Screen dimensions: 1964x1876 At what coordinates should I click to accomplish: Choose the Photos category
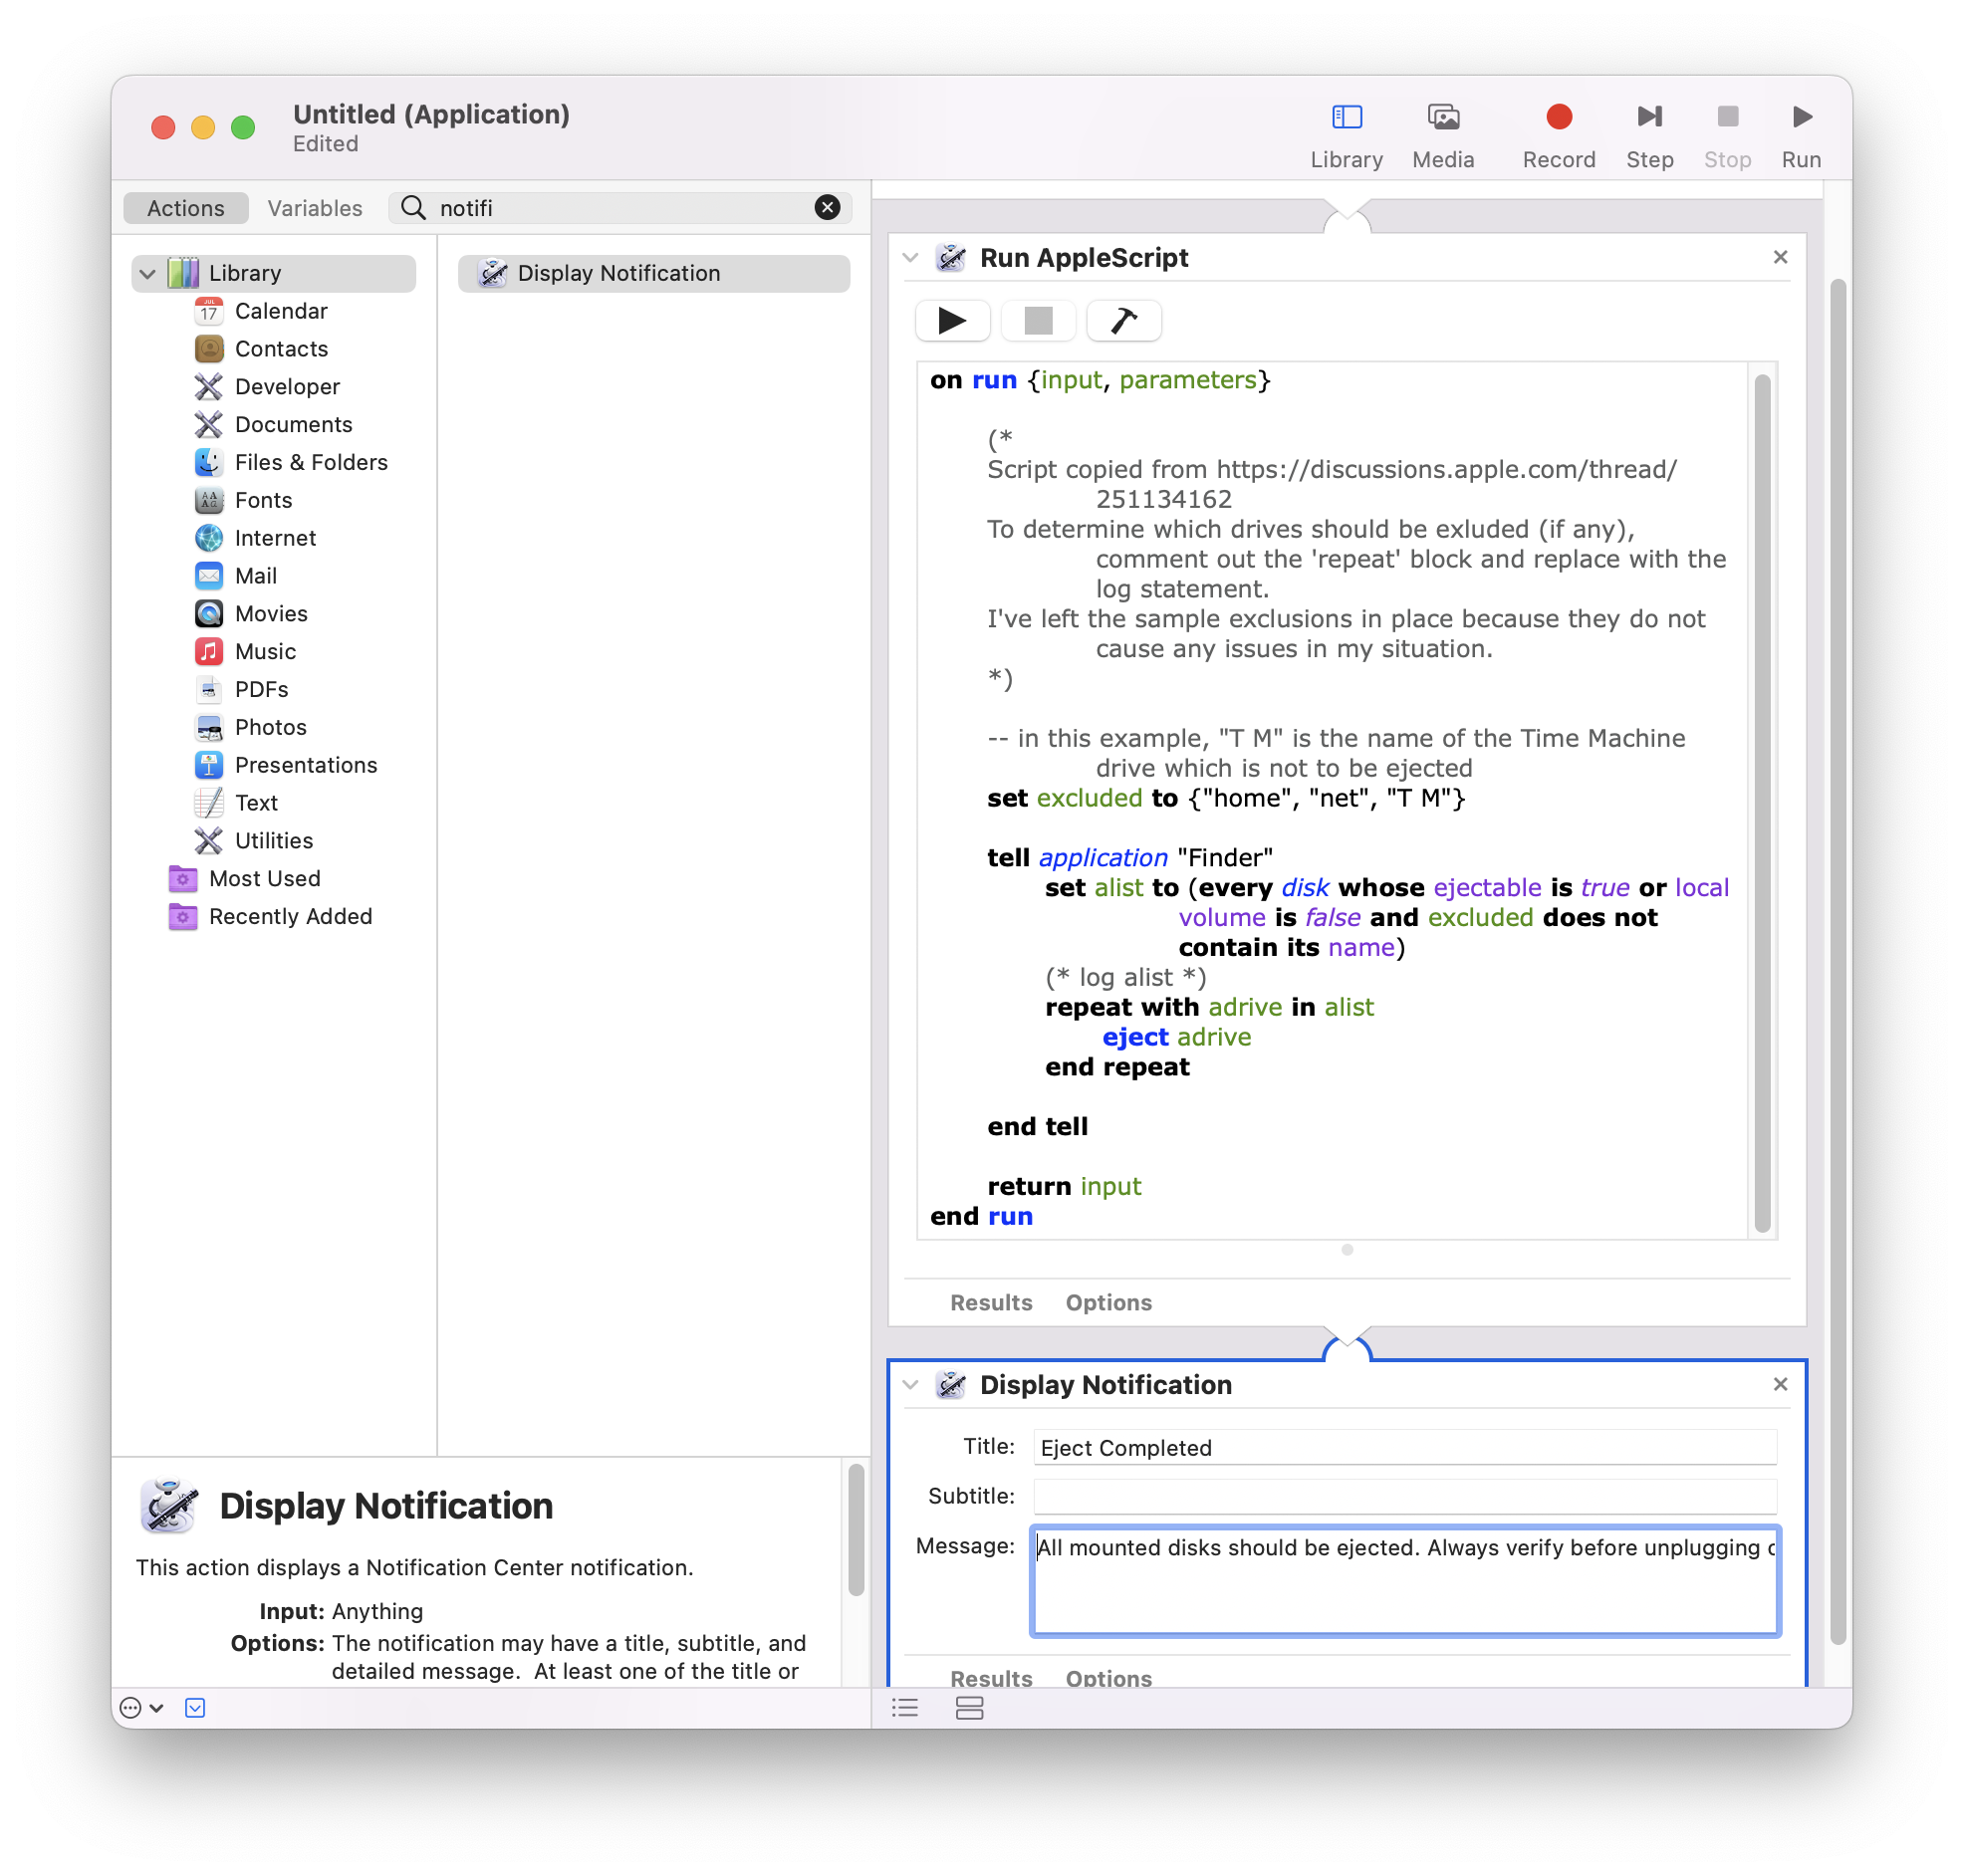click(x=270, y=728)
